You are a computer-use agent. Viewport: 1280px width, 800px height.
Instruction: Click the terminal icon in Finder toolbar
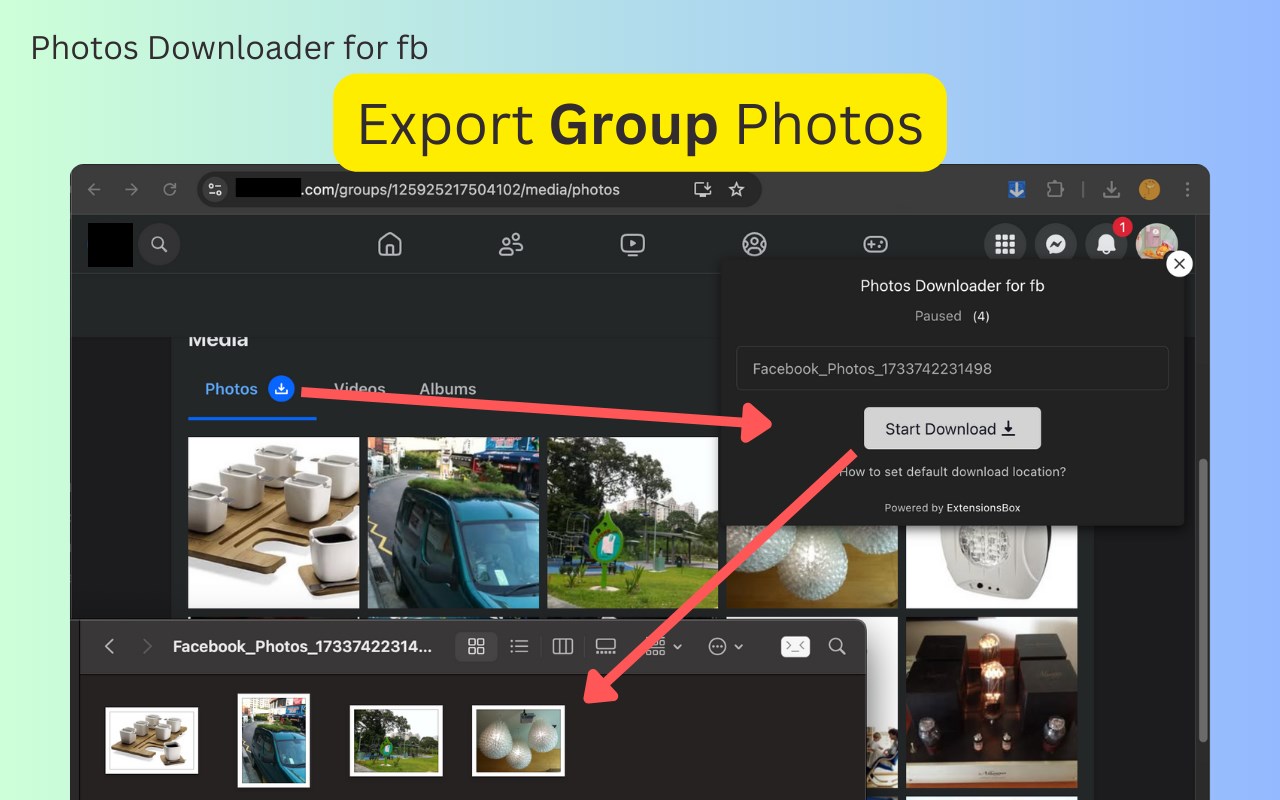coord(795,647)
